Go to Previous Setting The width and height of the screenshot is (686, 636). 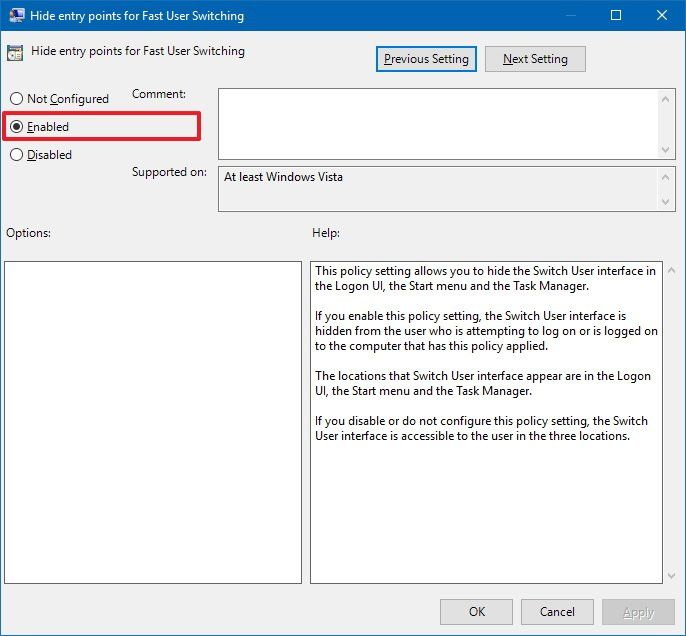426,59
